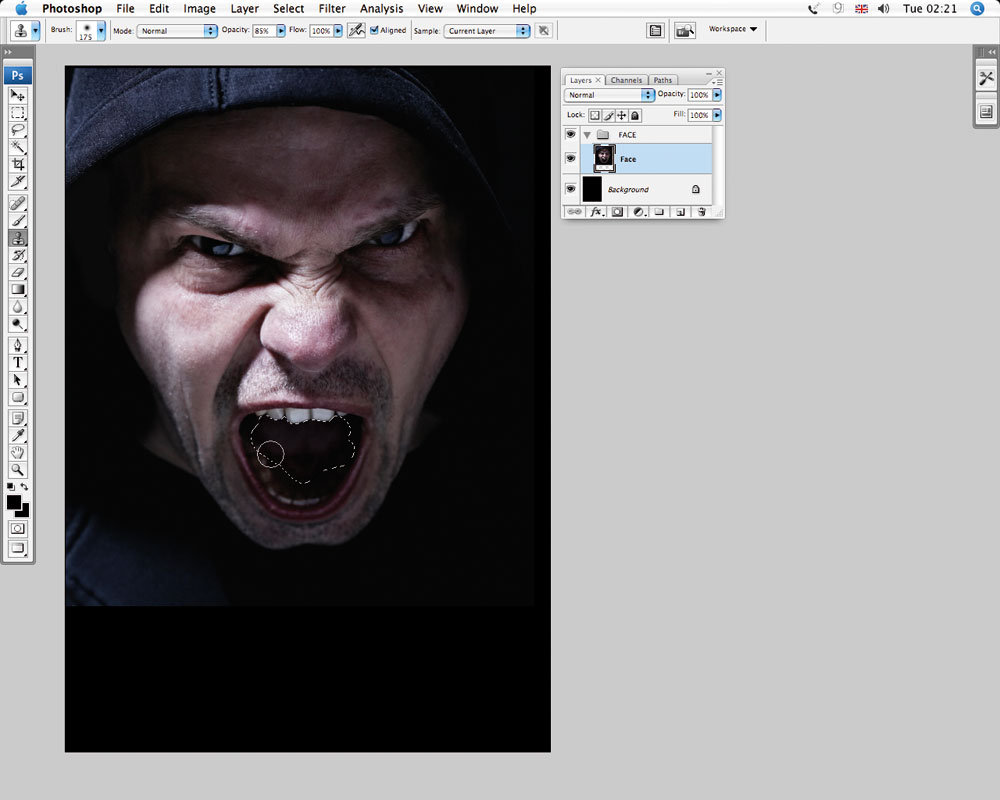
Task: Open the Sample Current Layer dropdown
Action: 487,31
